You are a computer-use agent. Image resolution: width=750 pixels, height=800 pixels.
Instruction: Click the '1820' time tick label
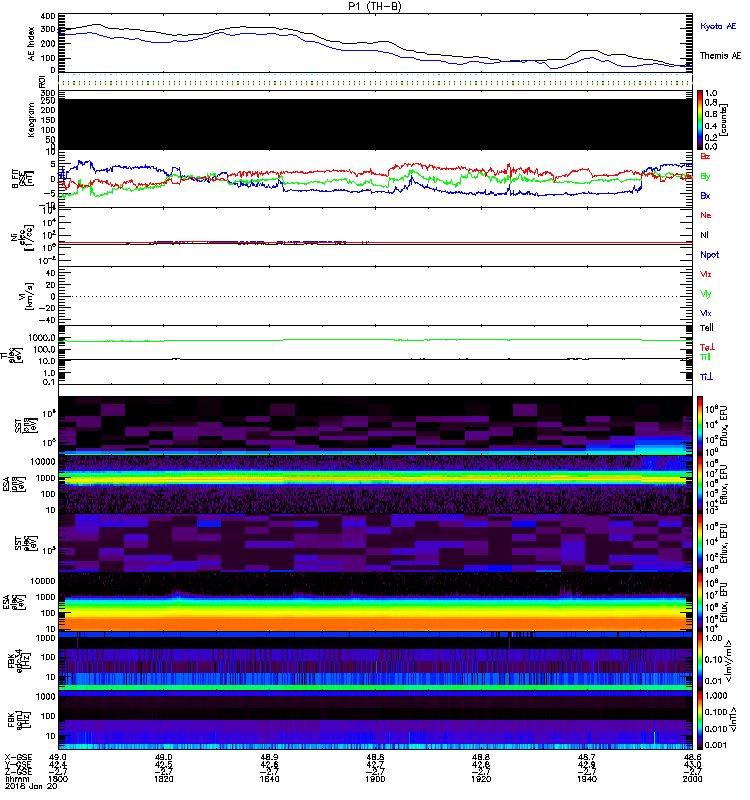[164, 779]
